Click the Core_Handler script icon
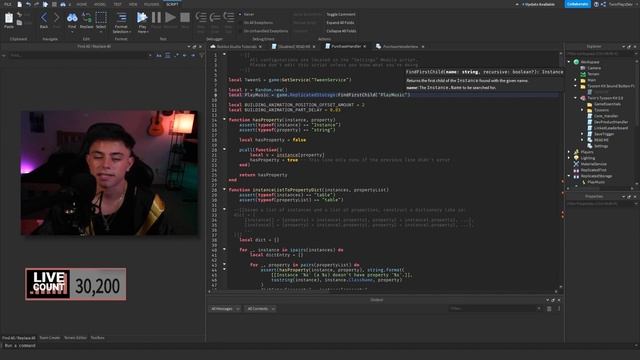This screenshot has width=640, height=360. (x=589, y=116)
